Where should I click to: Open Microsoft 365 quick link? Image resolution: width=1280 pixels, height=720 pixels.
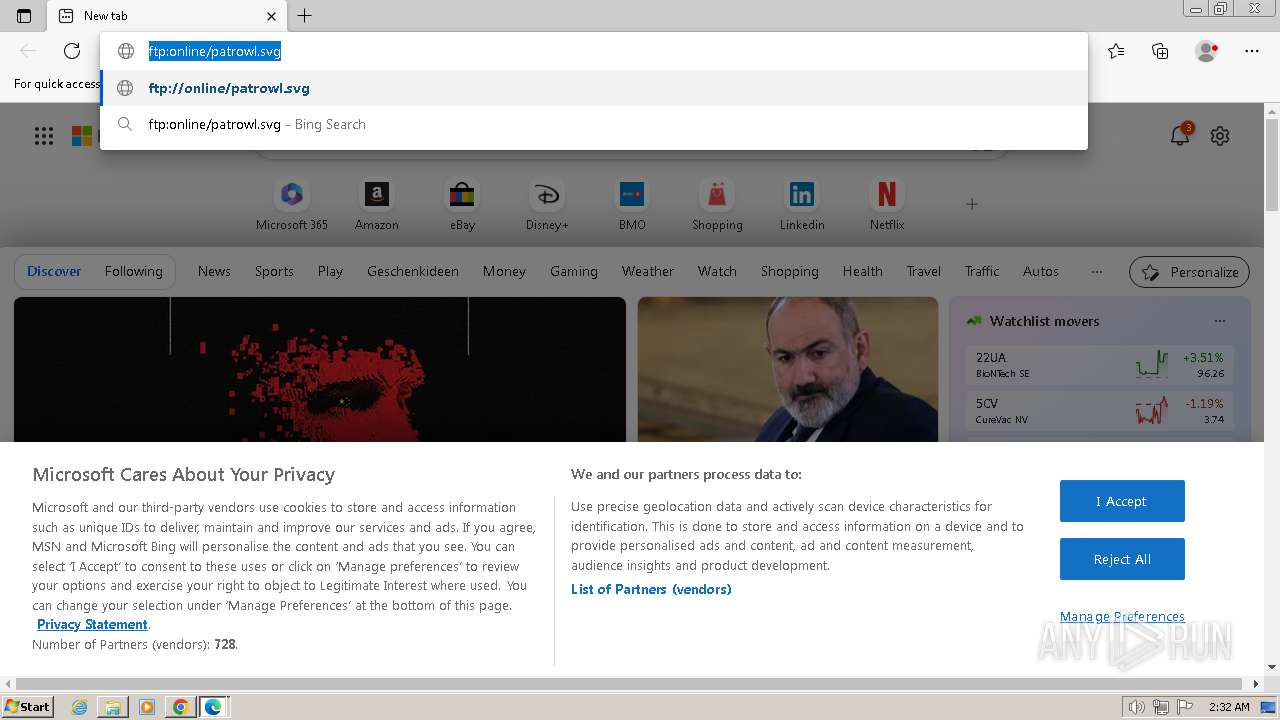[x=292, y=205]
